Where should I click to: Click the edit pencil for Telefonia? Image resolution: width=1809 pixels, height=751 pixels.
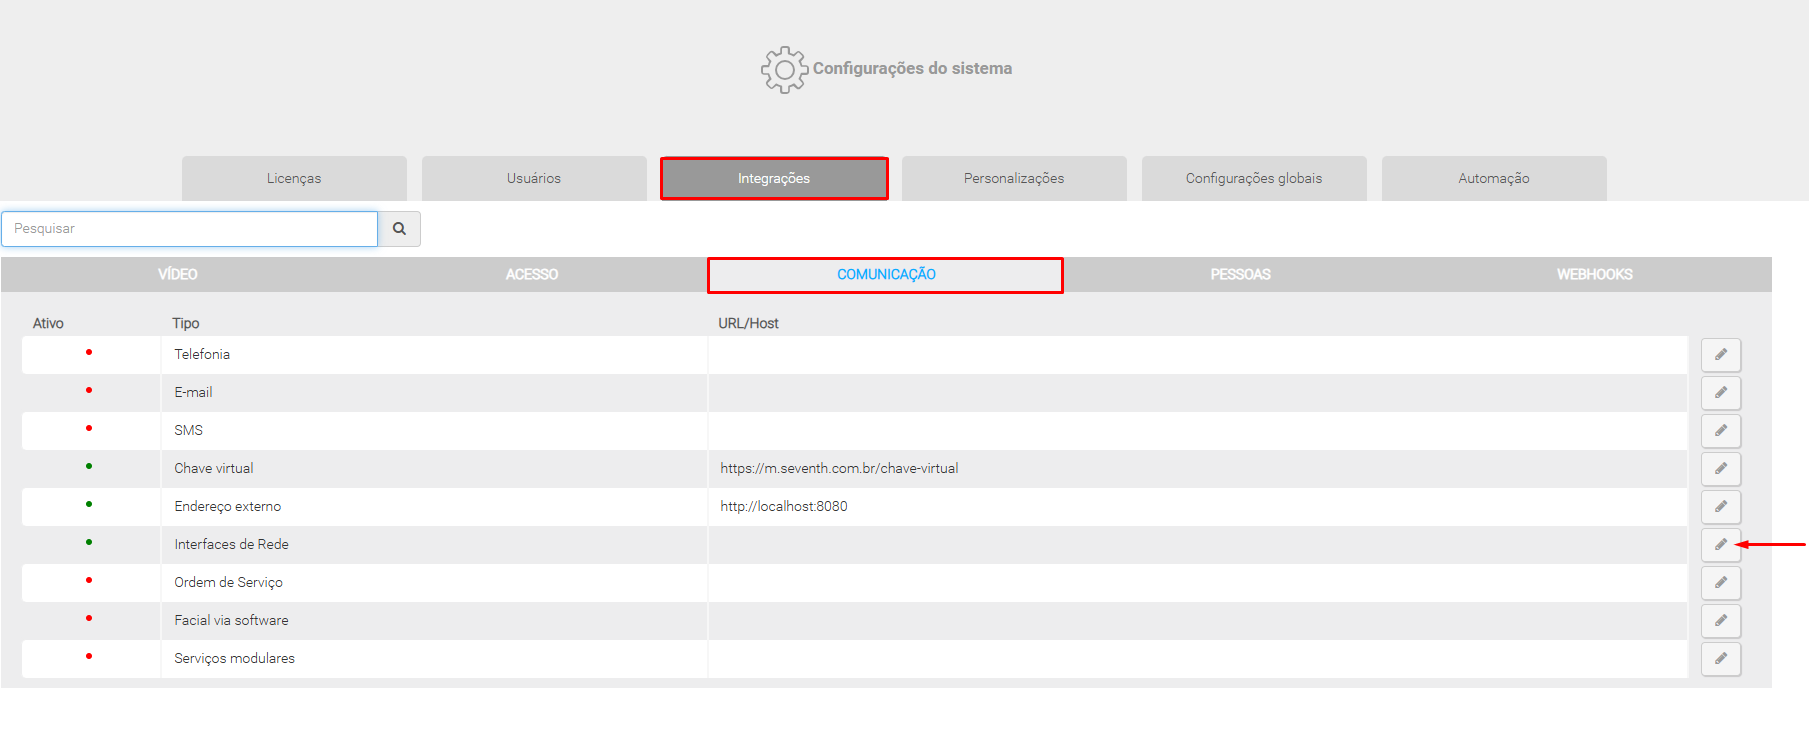click(1720, 355)
